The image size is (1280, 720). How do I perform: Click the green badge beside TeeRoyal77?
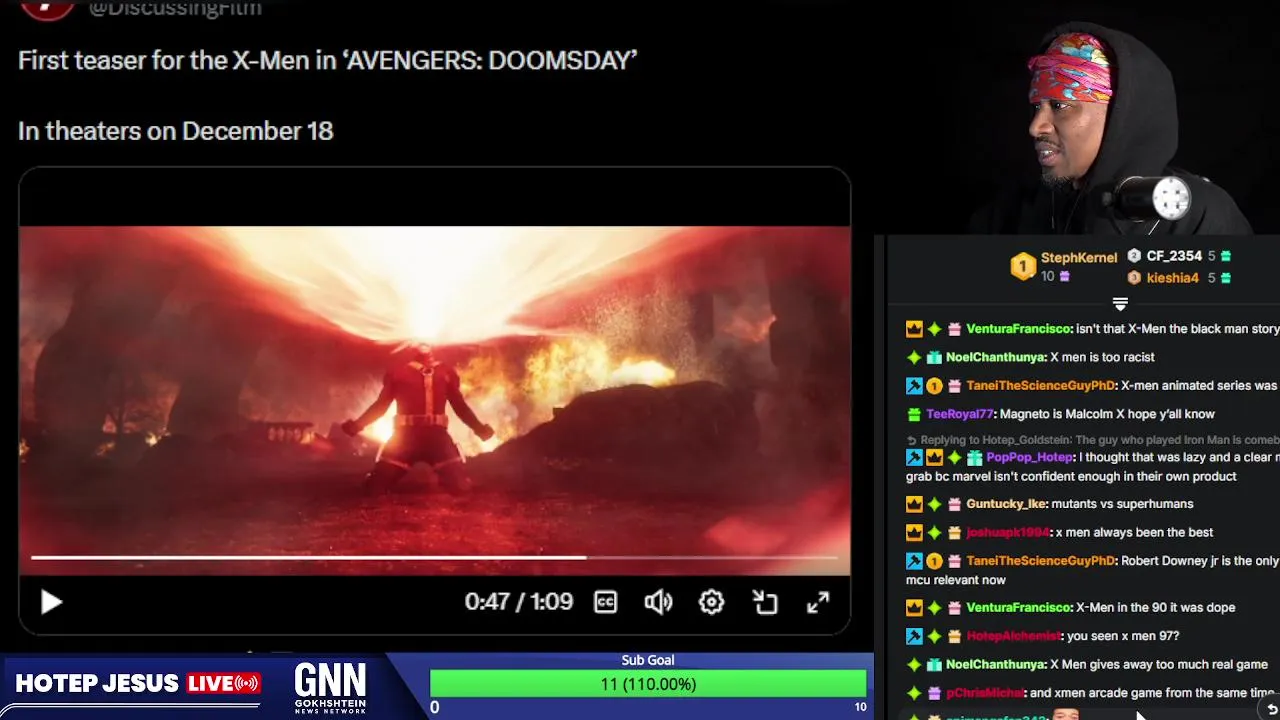coord(914,414)
